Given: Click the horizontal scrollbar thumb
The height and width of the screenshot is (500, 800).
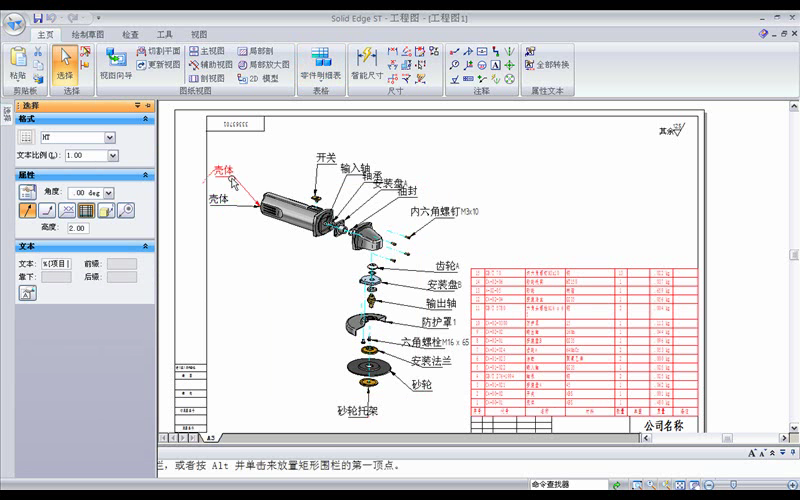Looking at the screenshot, I should coord(727,438).
